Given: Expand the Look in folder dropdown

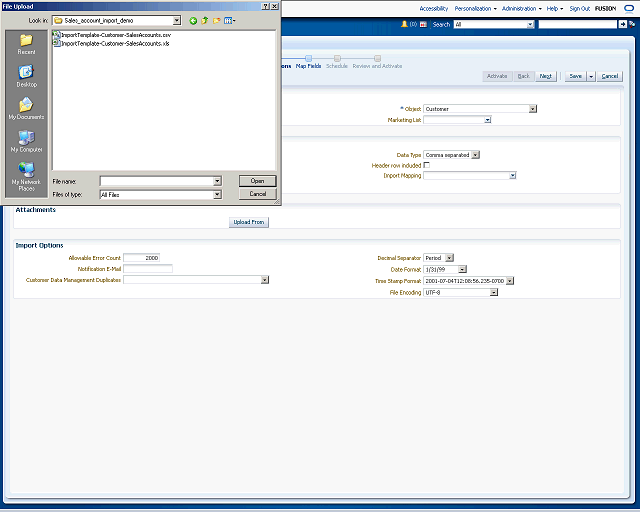Looking at the screenshot, I should click(x=177, y=20).
